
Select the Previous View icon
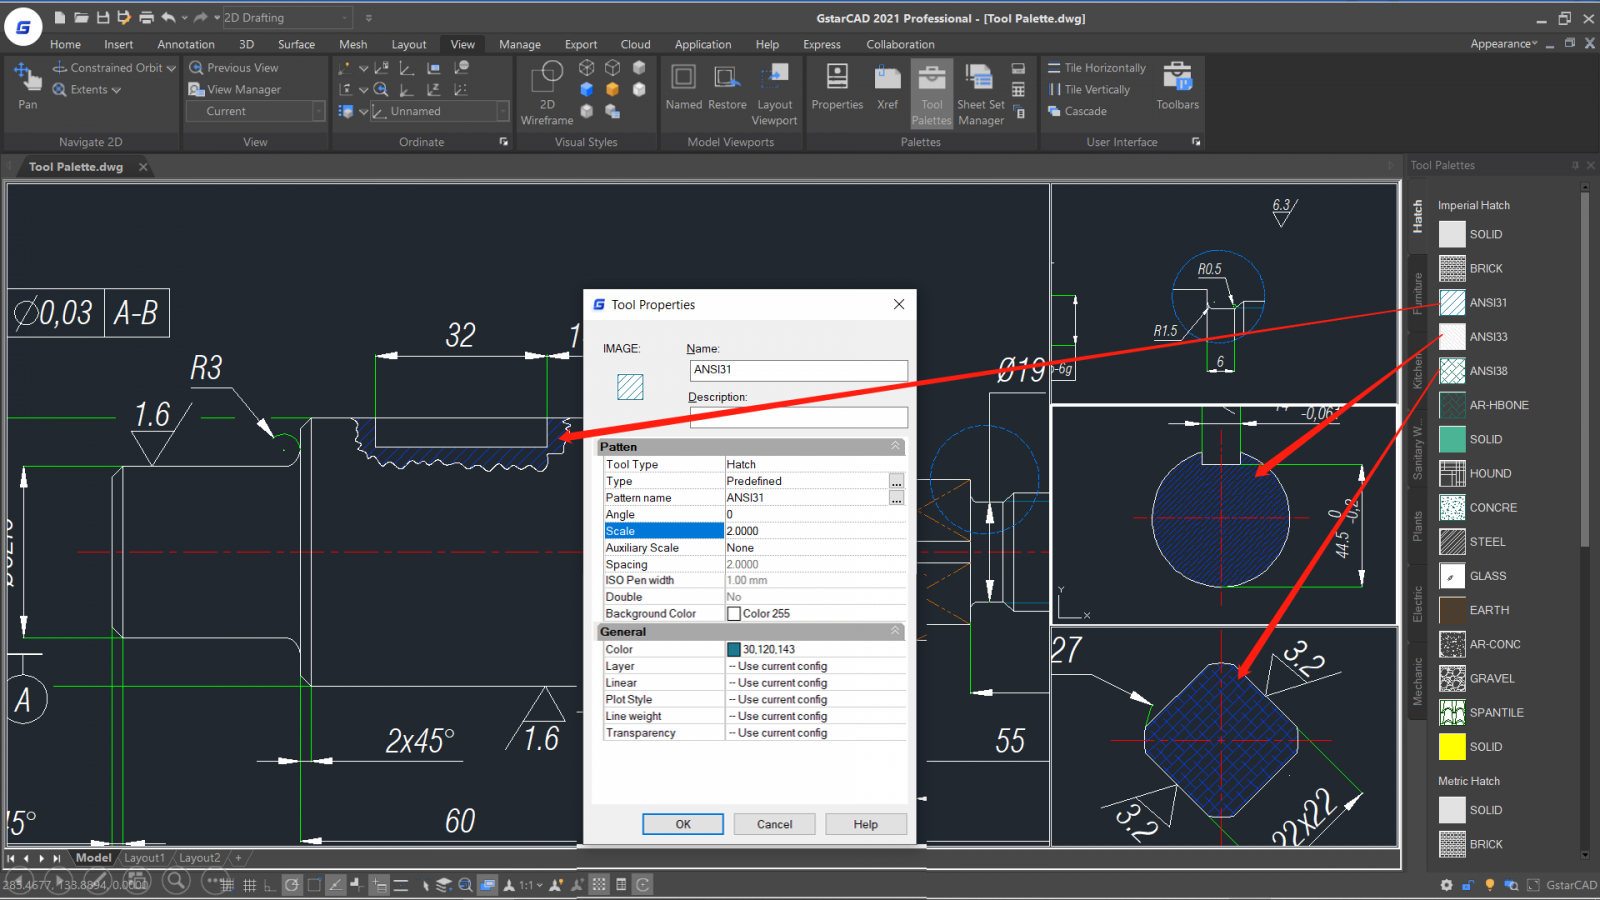click(197, 68)
